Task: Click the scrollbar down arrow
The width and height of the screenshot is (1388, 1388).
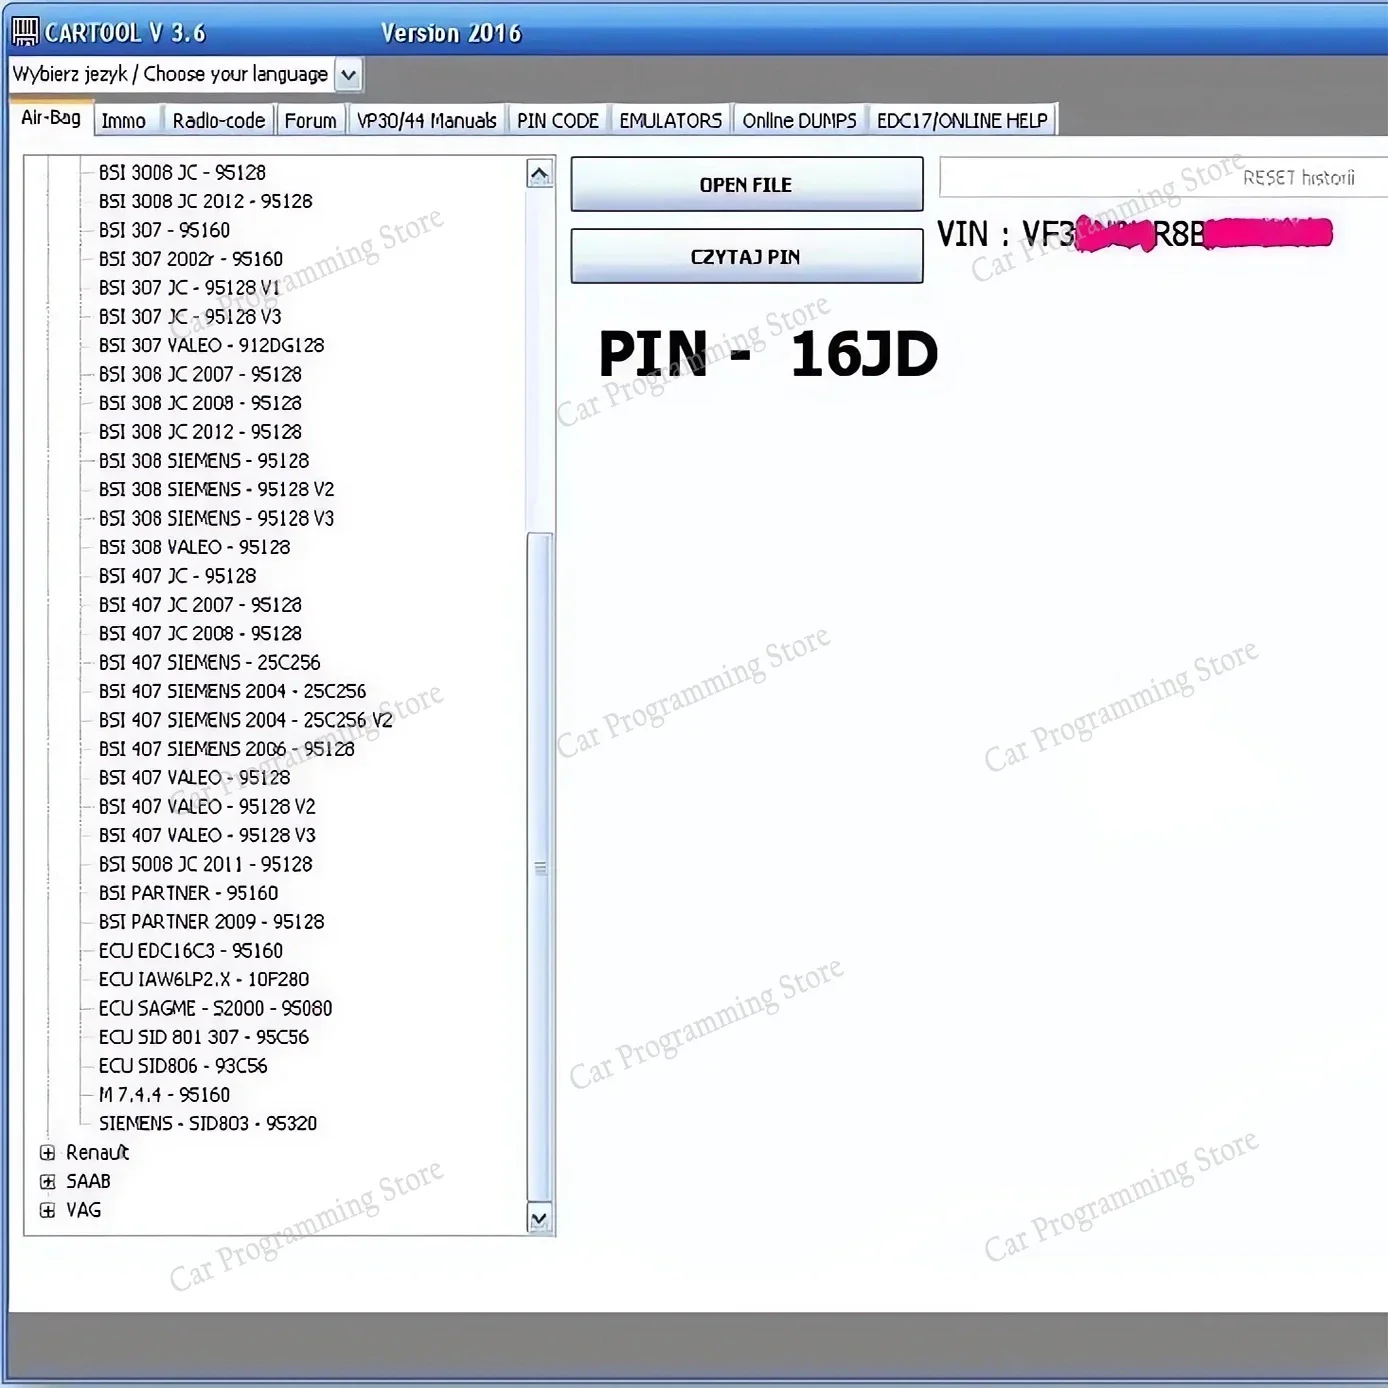Action: point(539,1220)
